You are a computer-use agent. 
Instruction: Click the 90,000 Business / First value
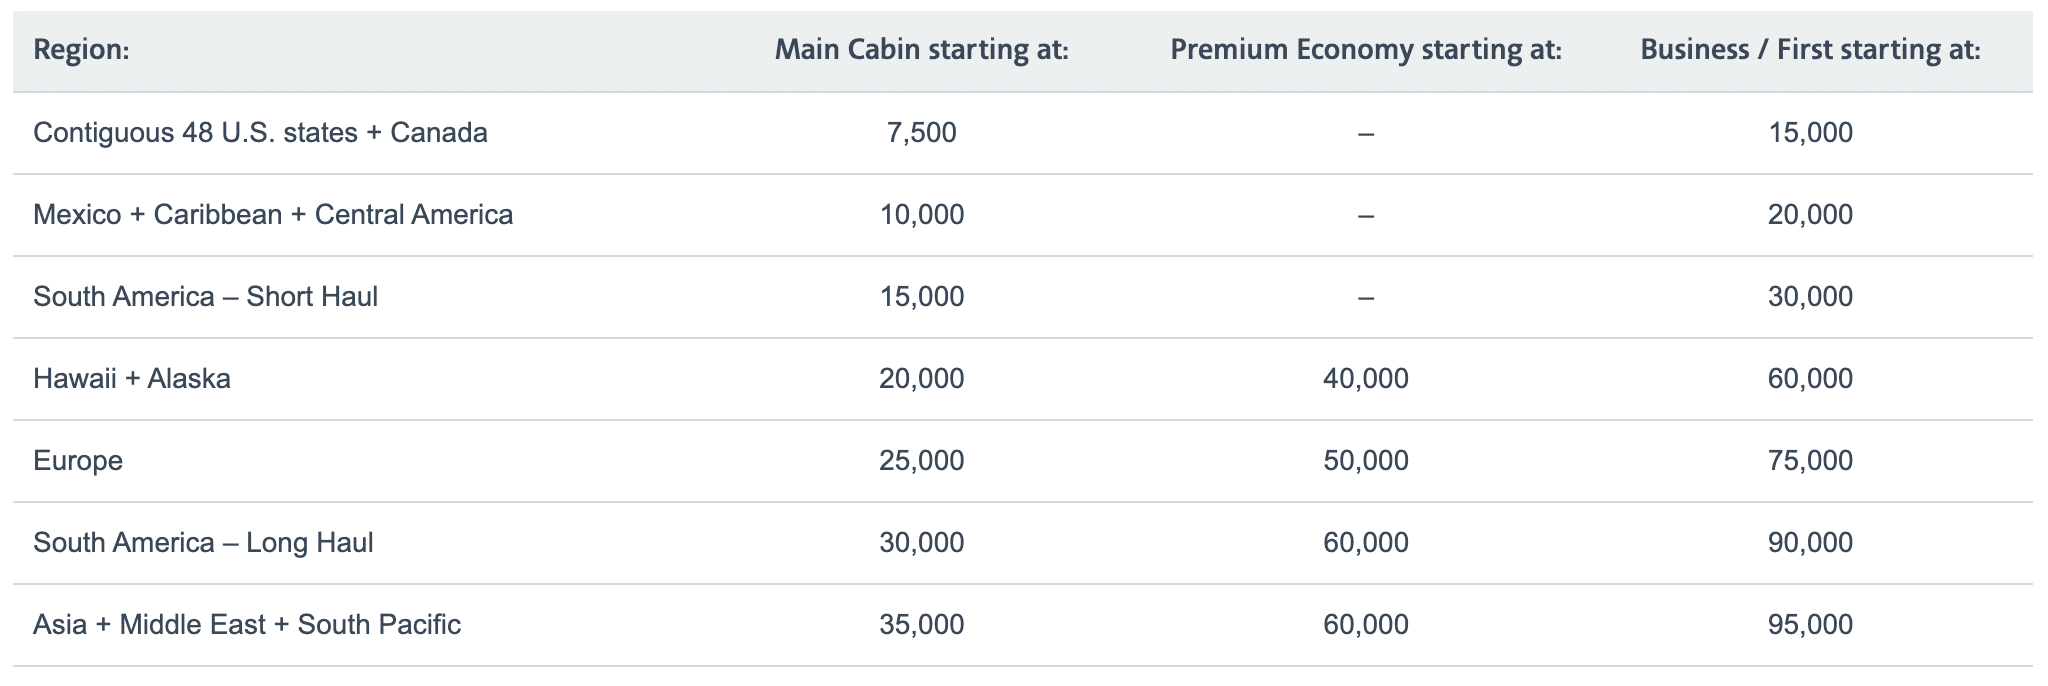point(1810,543)
